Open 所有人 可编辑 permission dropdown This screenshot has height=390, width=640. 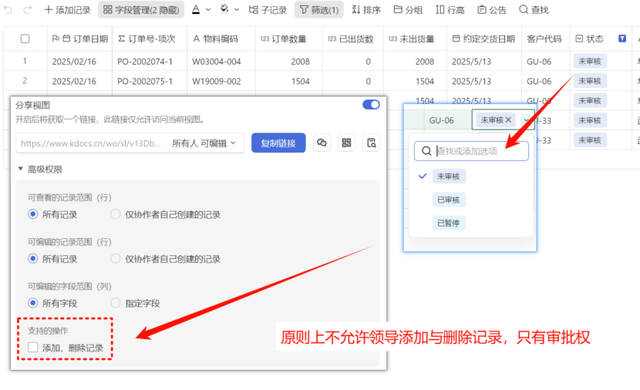click(204, 143)
